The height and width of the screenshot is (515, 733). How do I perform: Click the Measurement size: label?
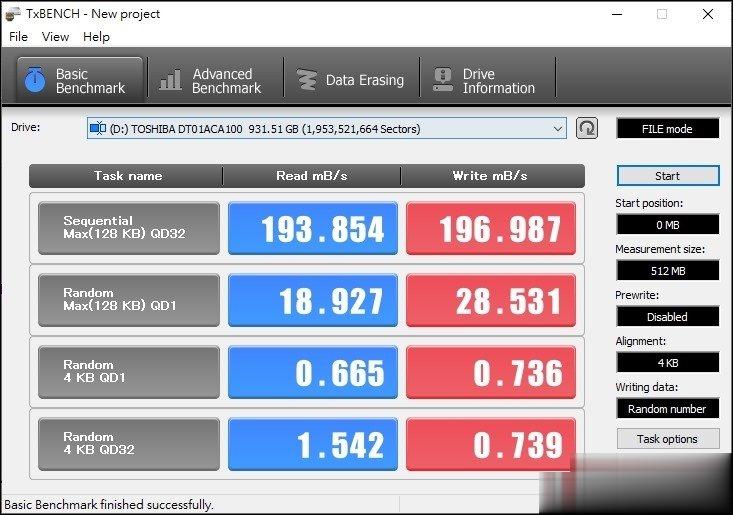660,249
